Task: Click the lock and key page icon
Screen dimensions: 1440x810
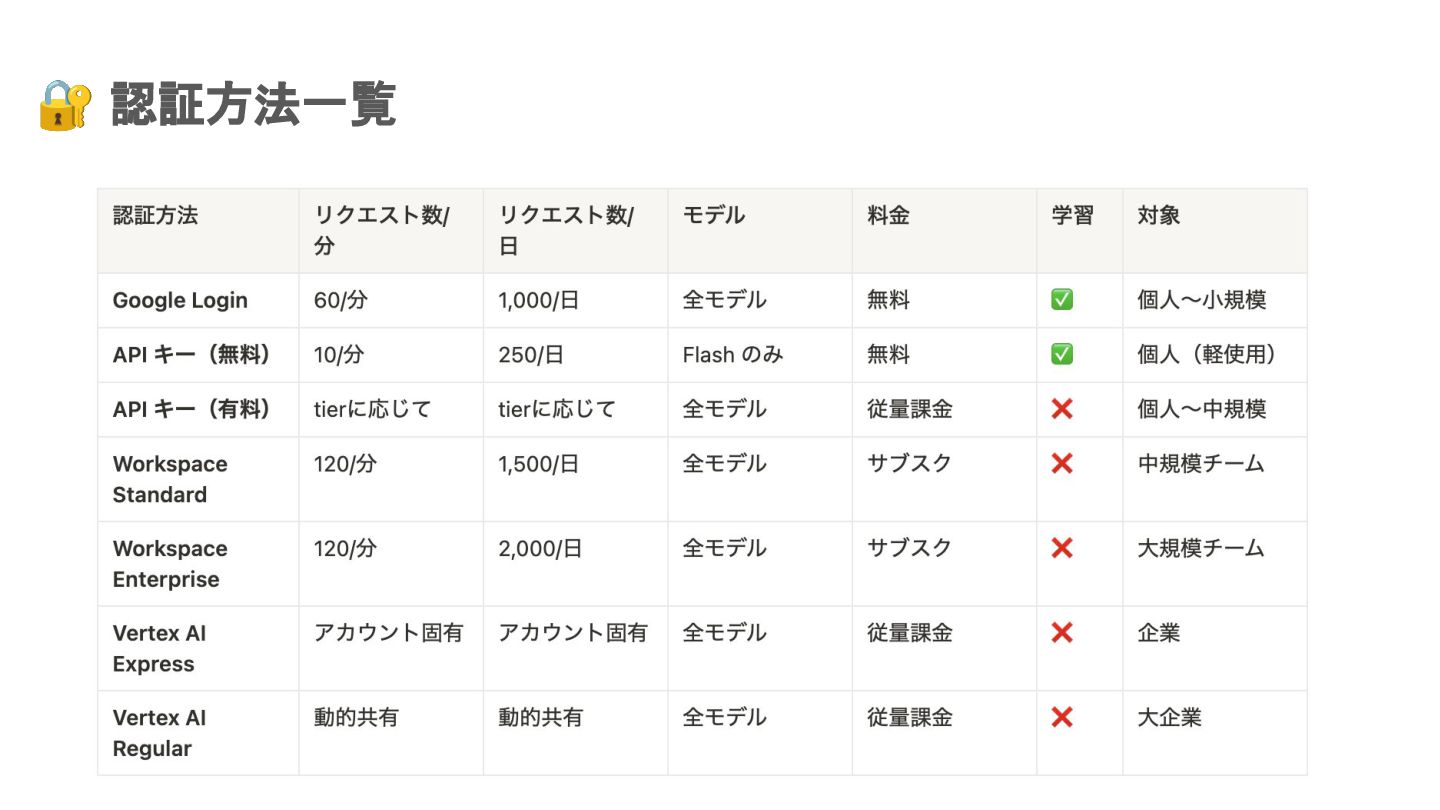Action: (x=65, y=105)
